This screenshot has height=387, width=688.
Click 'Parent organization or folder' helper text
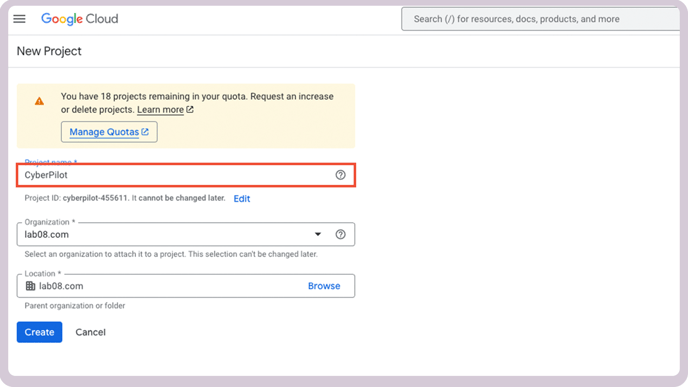(x=75, y=306)
